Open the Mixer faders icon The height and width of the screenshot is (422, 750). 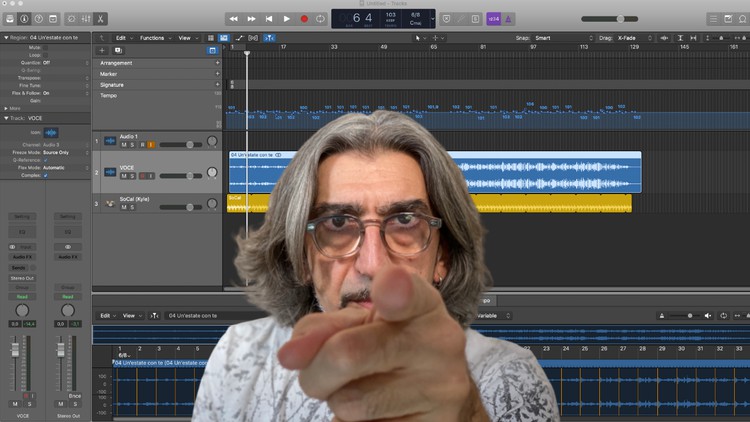(x=86, y=19)
